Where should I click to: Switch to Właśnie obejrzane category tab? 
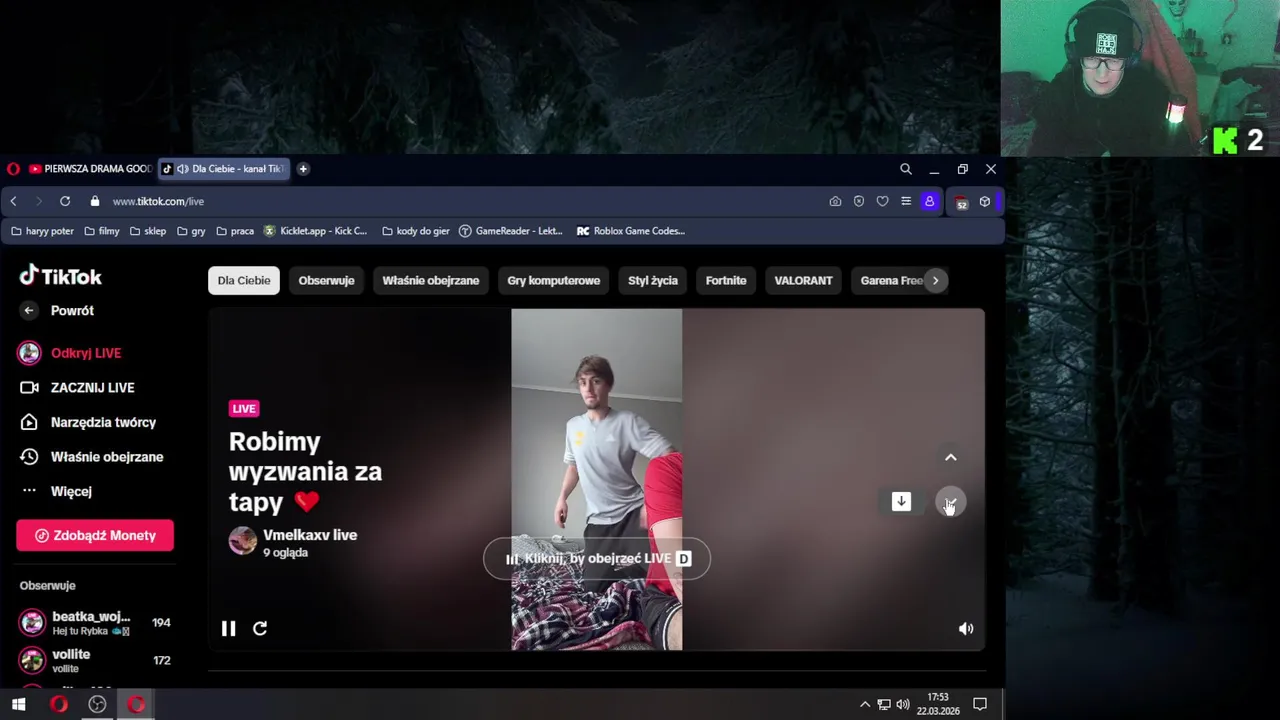coord(431,280)
